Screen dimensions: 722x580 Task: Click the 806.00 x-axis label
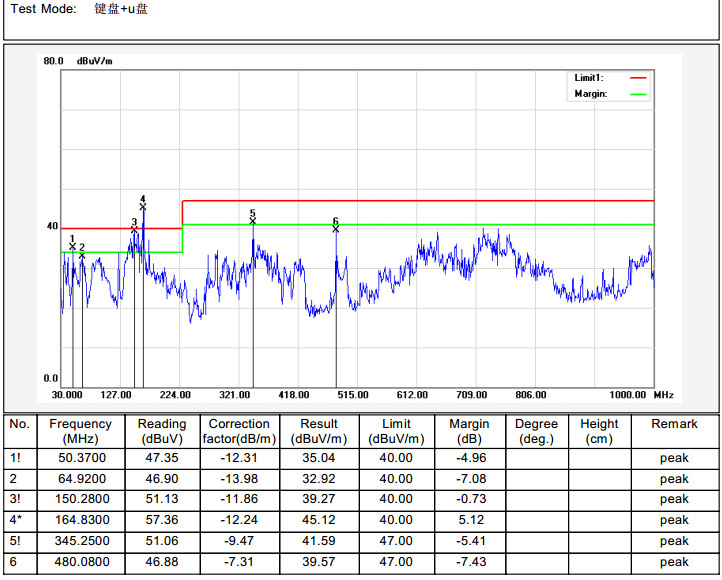(x=531, y=395)
